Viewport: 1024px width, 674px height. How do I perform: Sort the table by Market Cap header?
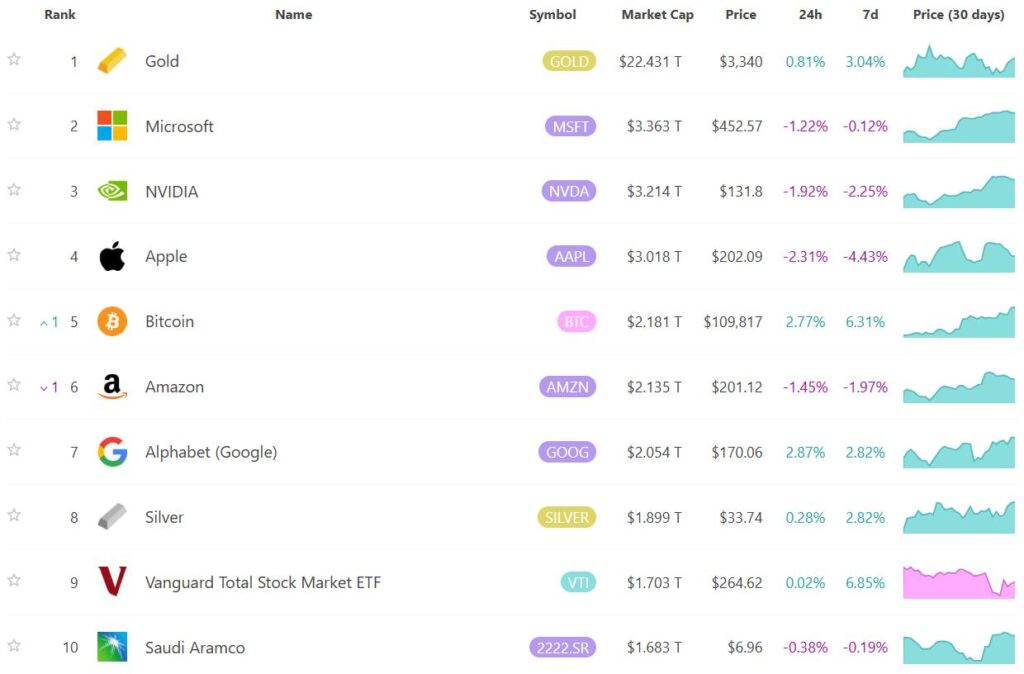click(x=657, y=15)
